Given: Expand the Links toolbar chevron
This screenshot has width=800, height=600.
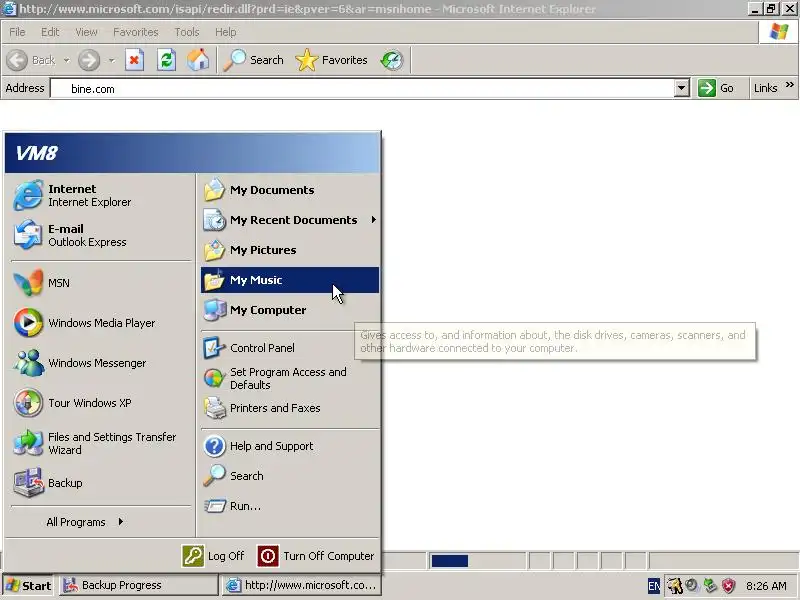Looking at the screenshot, I should click(790, 85).
